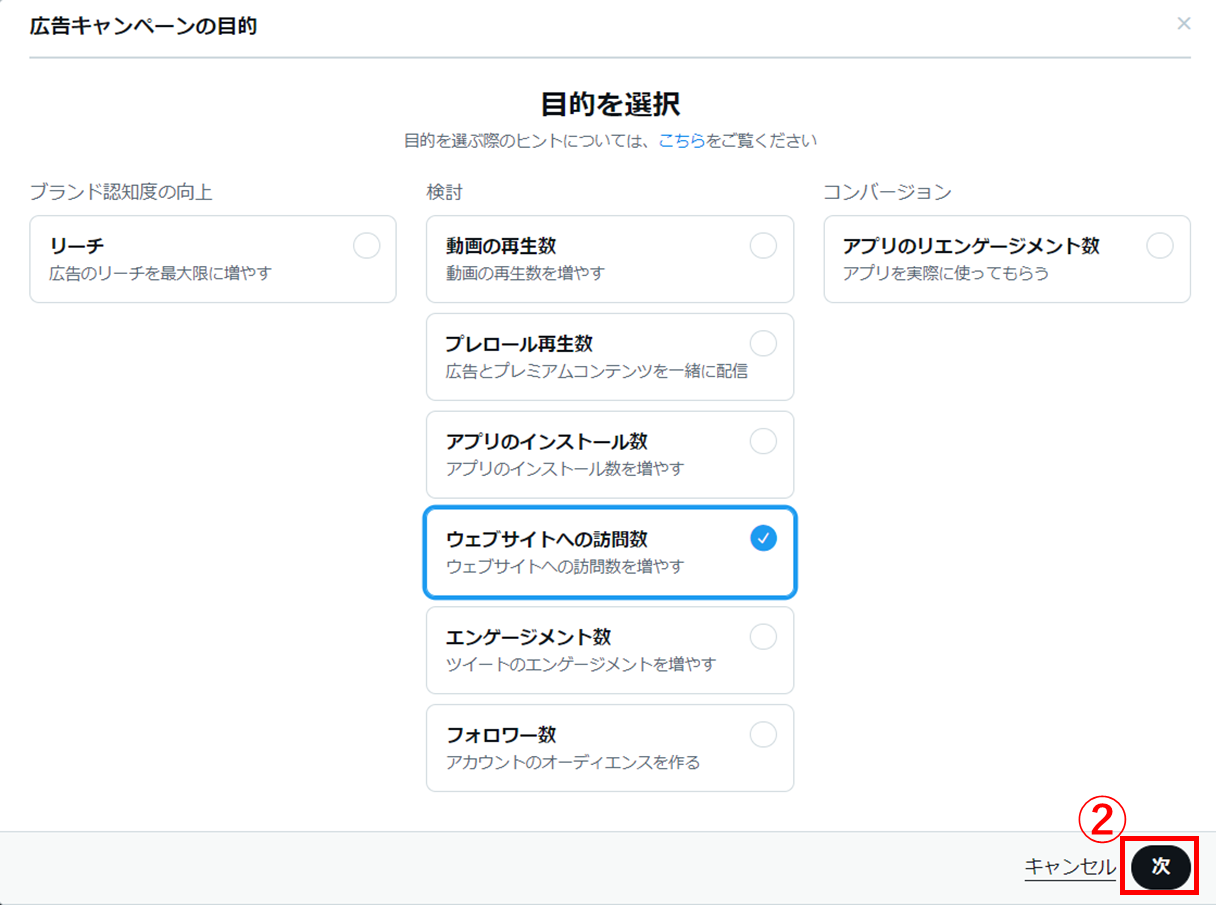The height and width of the screenshot is (905, 1216).
Task: Select the フォロワー数 radio circle
Action: pos(763,735)
